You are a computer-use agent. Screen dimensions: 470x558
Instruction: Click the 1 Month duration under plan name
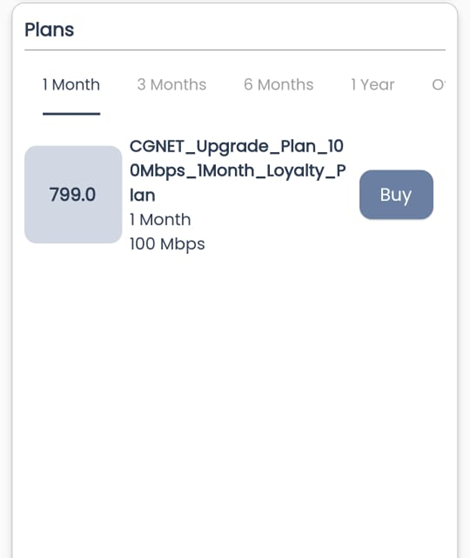click(x=160, y=220)
